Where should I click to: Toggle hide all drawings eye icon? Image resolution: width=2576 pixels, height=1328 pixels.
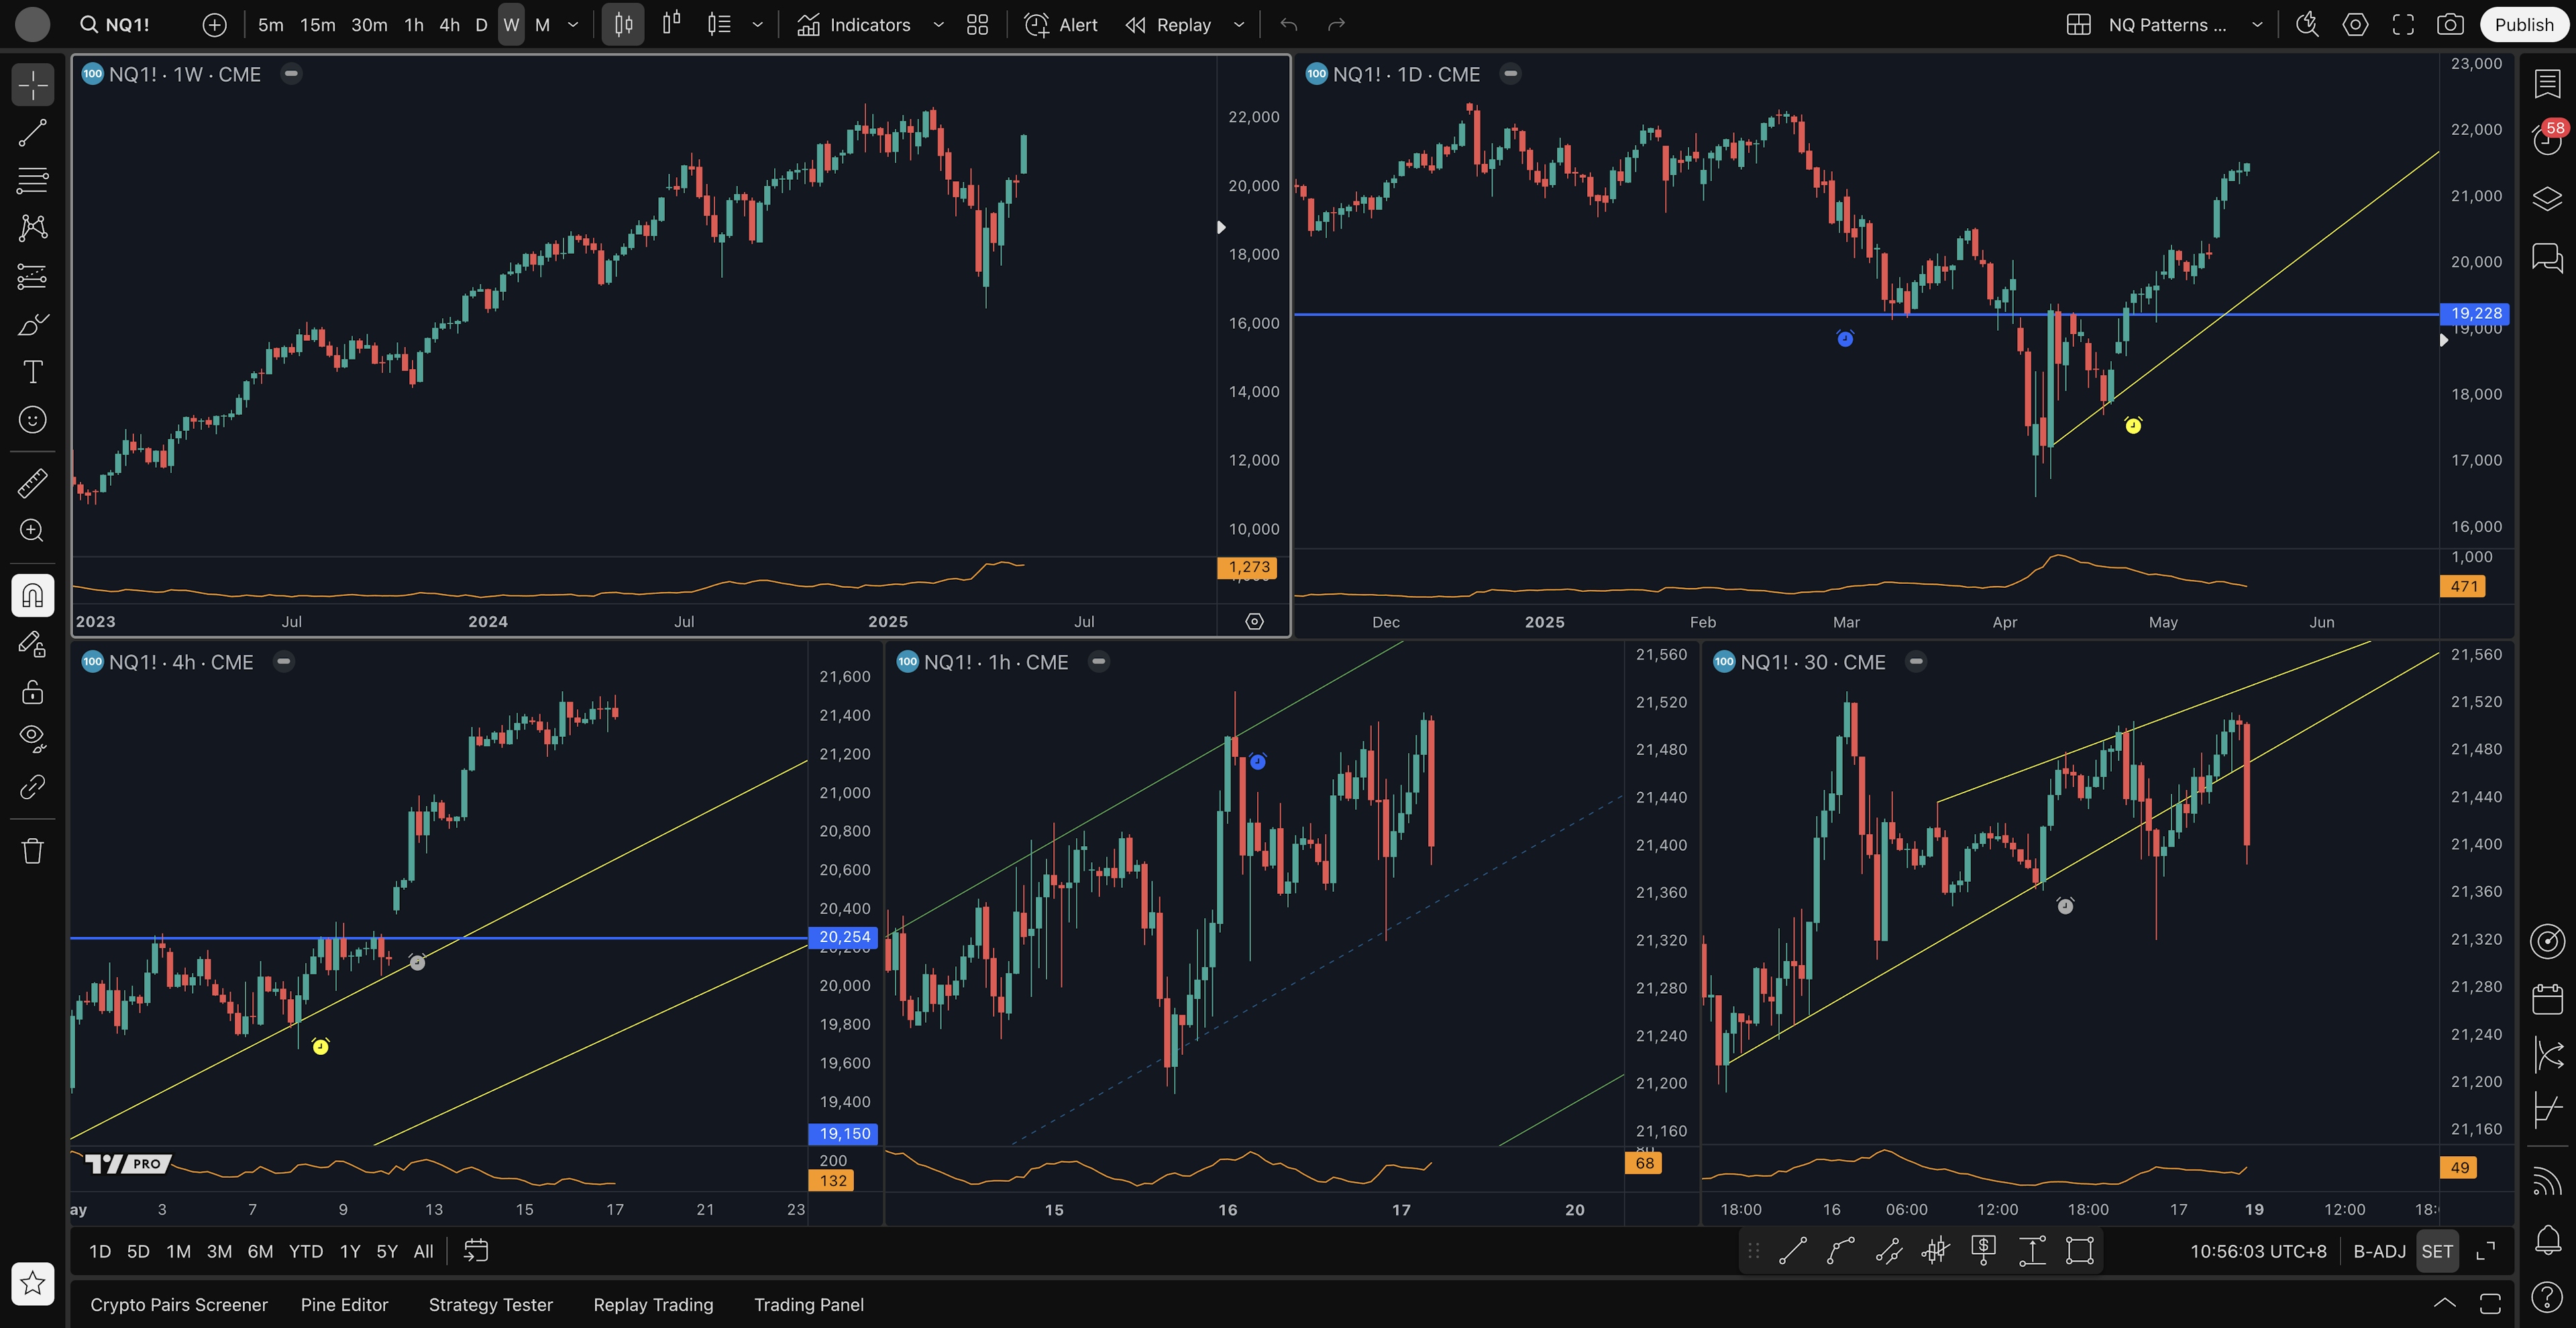tap(32, 738)
